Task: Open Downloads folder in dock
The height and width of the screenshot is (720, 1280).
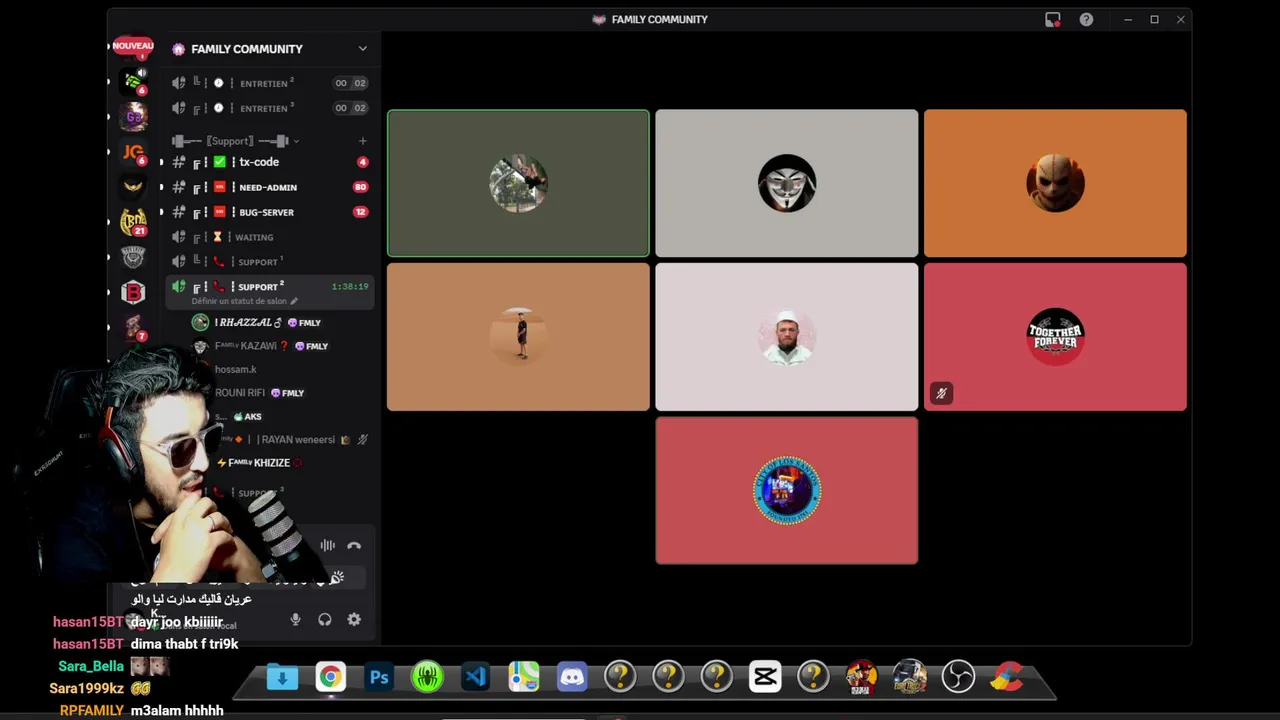Action: point(282,678)
